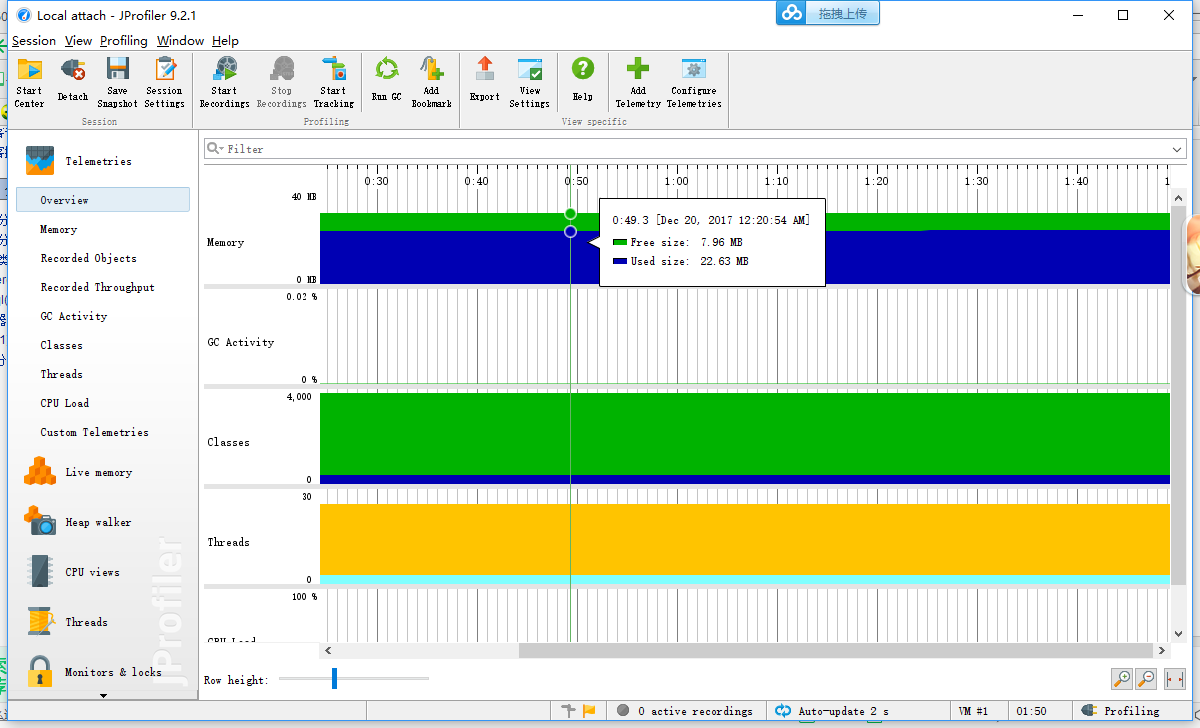Open the Live memory section
This screenshot has width=1200, height=728.
tap(100, 472)
